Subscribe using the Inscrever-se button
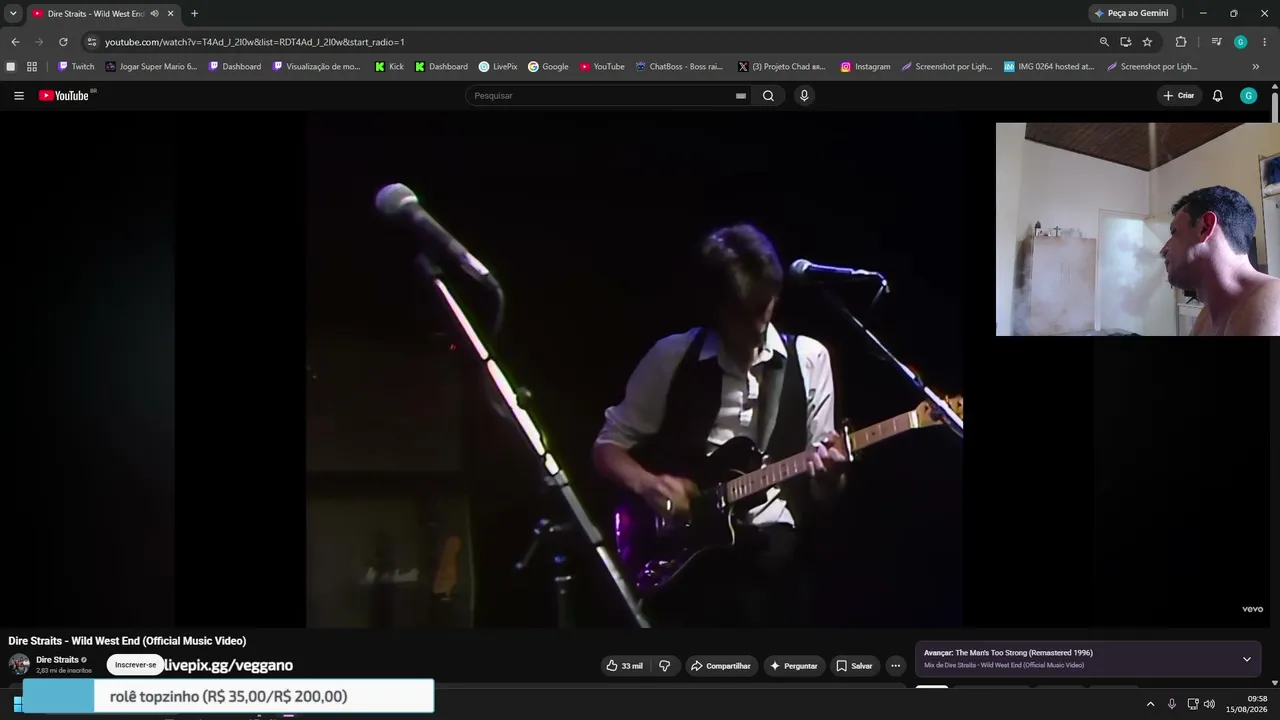Screen dimensions: 1280x720 (135, 665)
